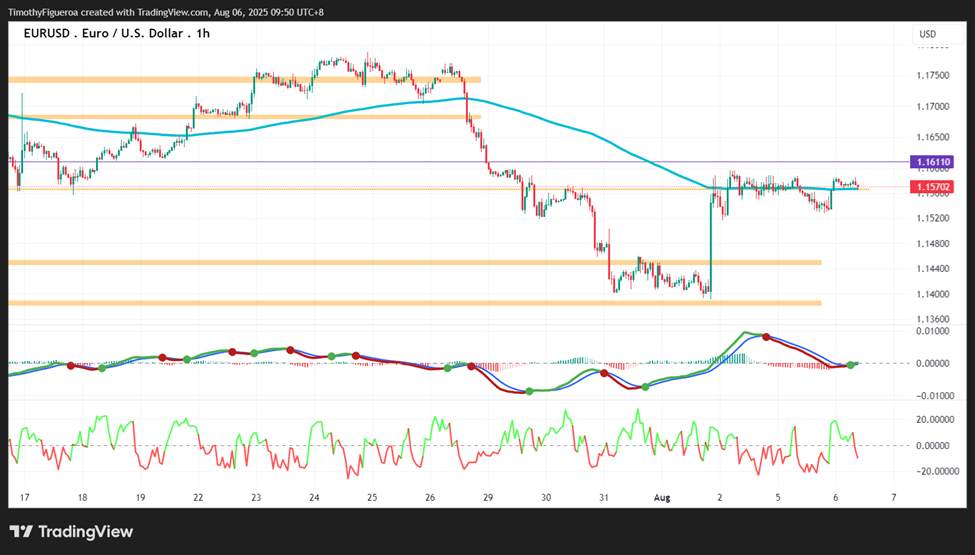Screen dimensions: 975x555
Task: Click the 20.00000 oscillator scale label
Action: pyautogui.click(x=933, y=420)
